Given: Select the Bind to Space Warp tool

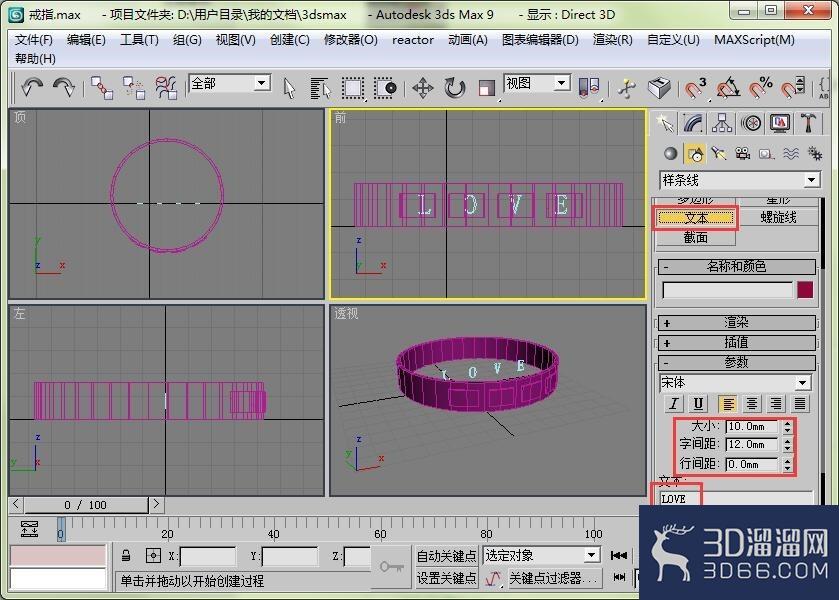Looking at the screenshot, I should pyautogui.click(x=166, y=87).
